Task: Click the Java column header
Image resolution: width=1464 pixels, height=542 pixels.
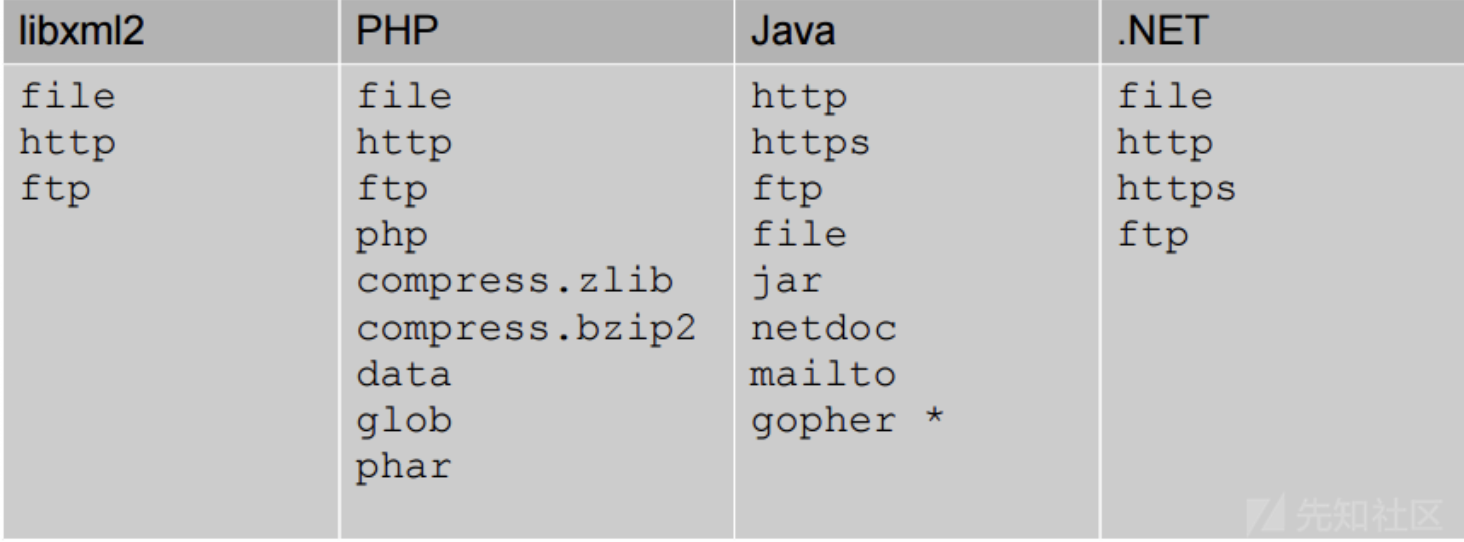Action: pos(793,31)
